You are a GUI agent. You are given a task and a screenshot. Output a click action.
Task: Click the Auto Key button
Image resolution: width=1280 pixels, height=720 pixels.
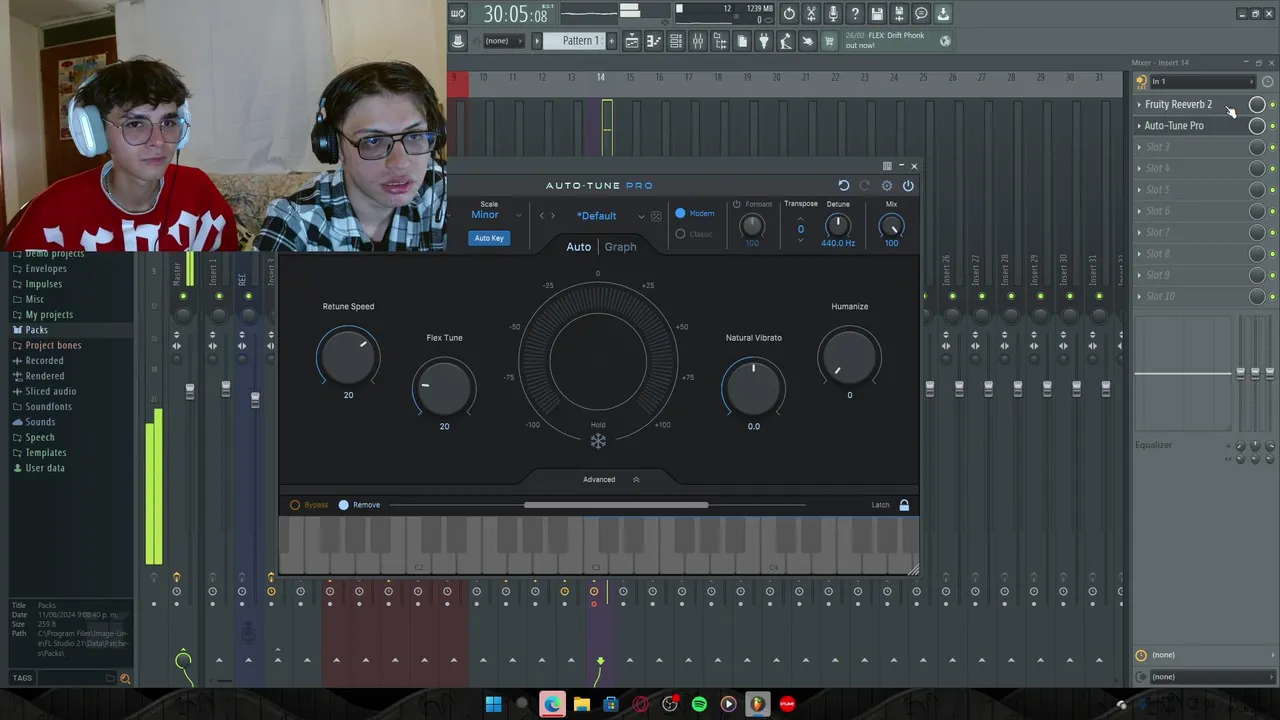click(x=489, y=238)
